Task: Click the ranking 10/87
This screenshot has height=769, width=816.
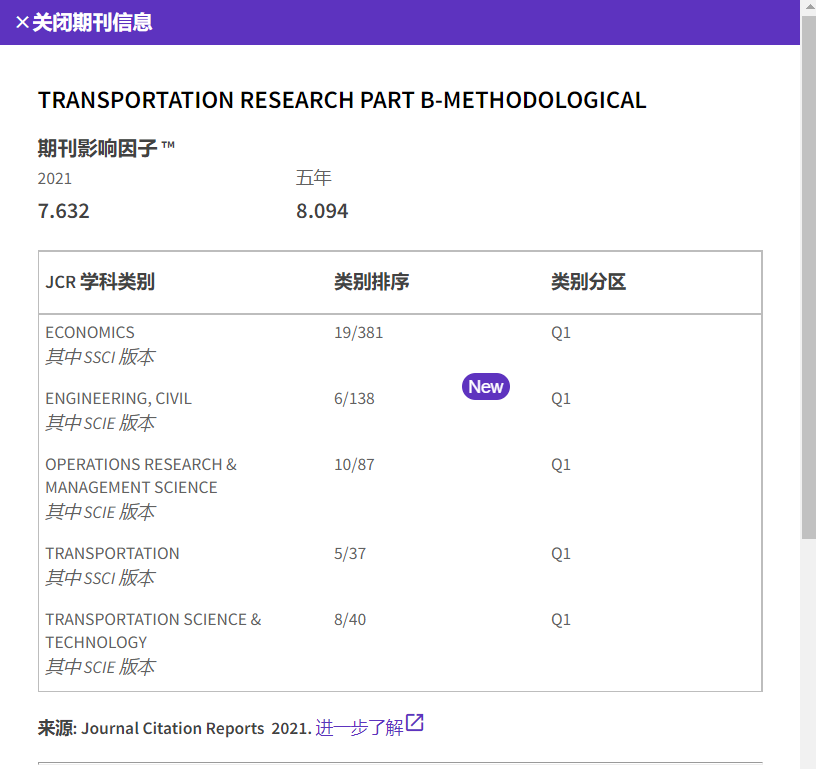Action: coord(354,465)
